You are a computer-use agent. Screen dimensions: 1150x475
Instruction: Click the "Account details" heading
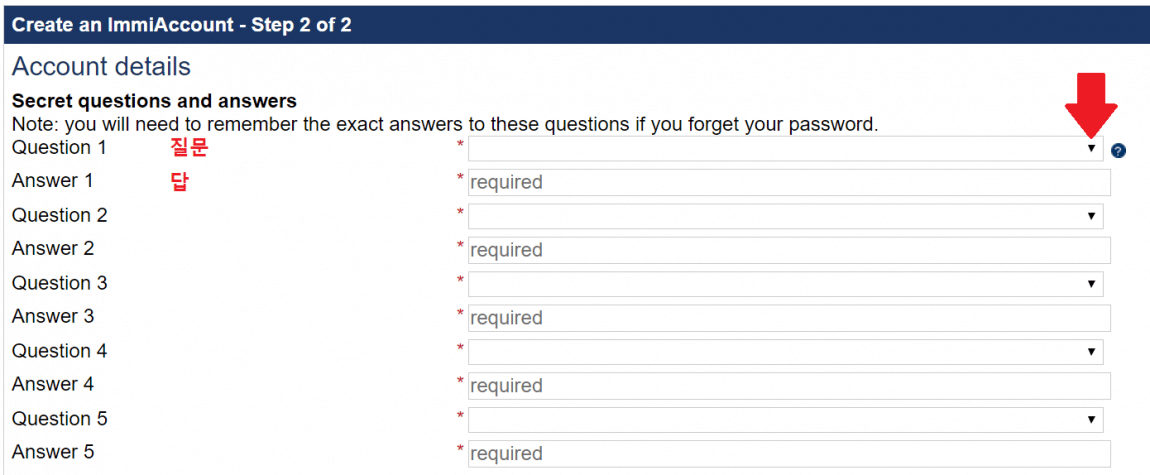point(101,67)
